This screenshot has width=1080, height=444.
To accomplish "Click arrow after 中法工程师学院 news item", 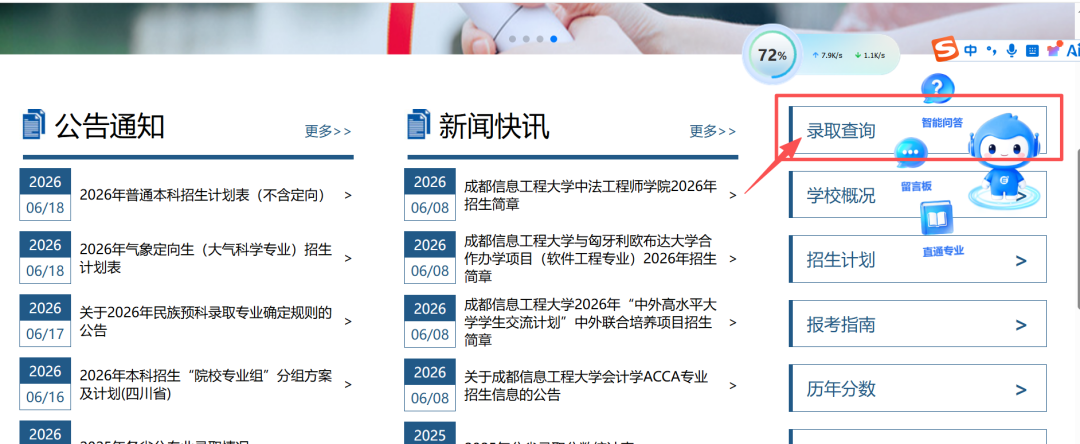I will pos(733,195).
